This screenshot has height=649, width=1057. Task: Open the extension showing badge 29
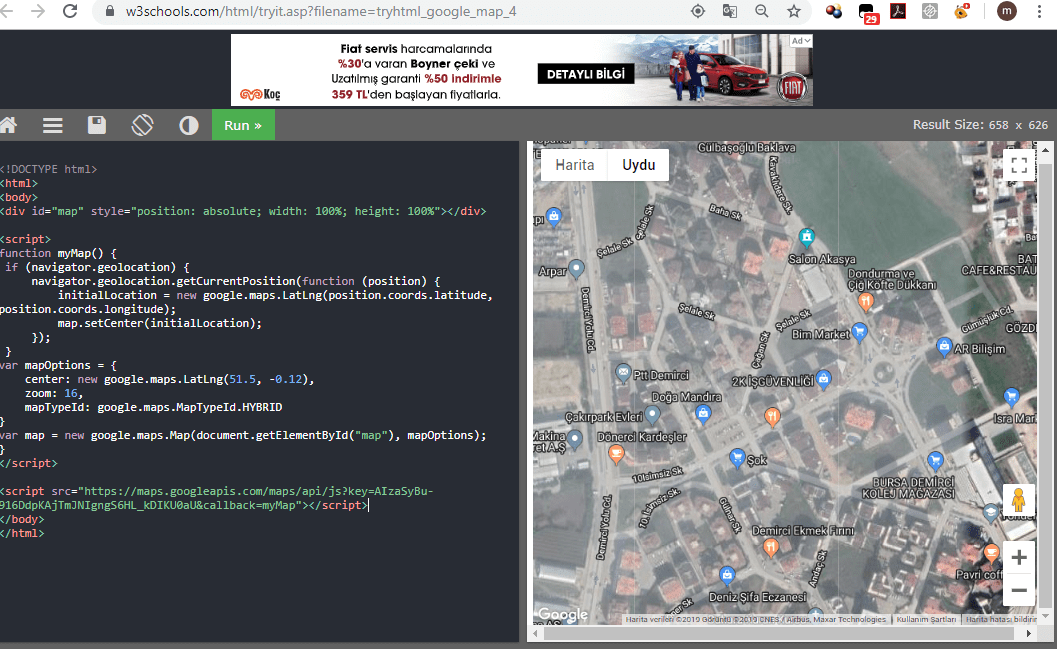pos(867,12)
